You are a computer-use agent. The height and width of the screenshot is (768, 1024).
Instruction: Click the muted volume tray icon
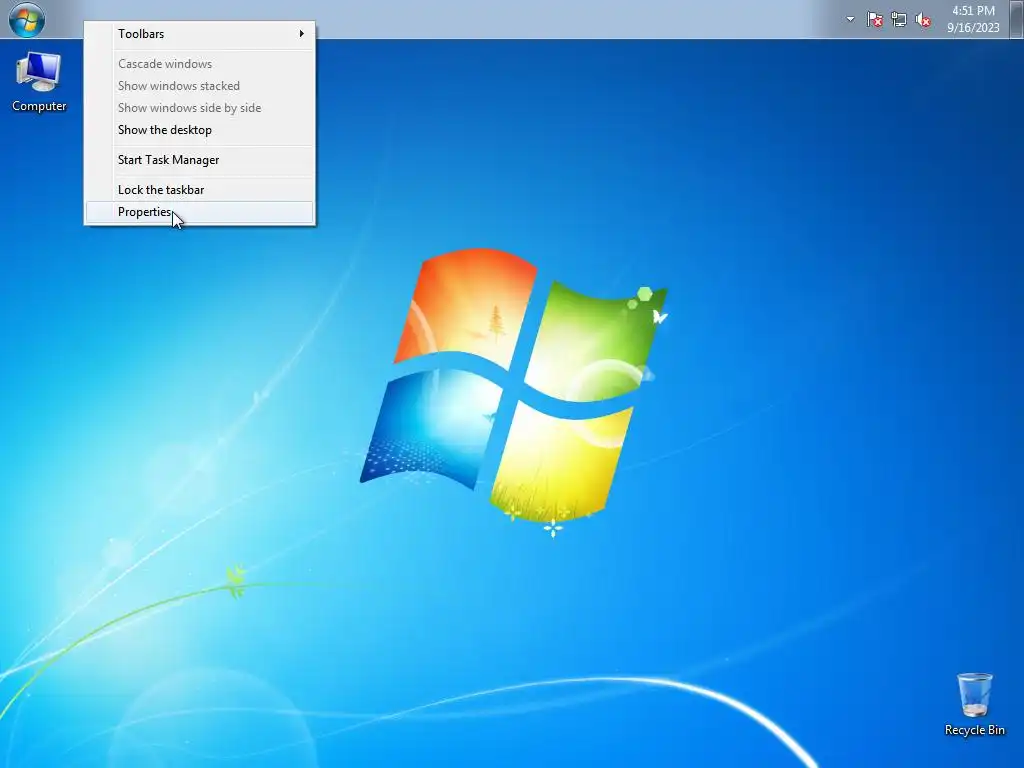(923, 20)
